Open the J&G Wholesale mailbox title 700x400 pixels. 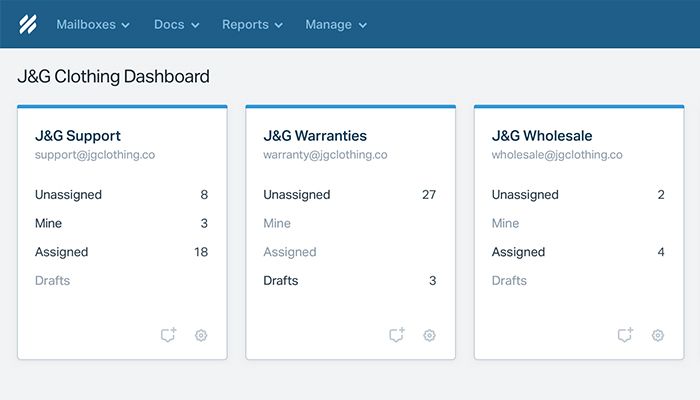click(542, 136)
